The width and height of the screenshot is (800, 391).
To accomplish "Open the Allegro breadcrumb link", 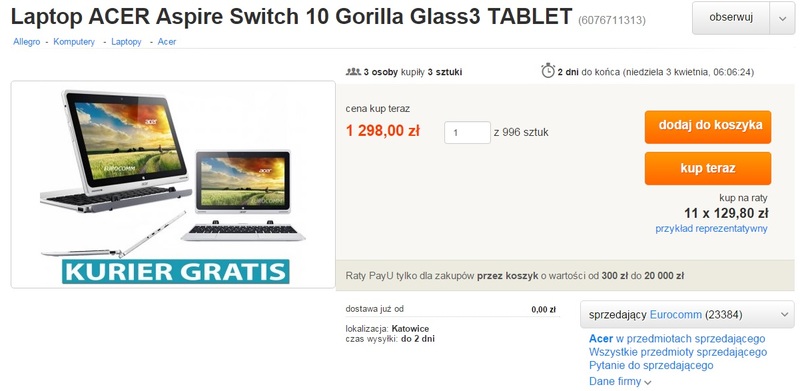I will (x=27, y=42).
